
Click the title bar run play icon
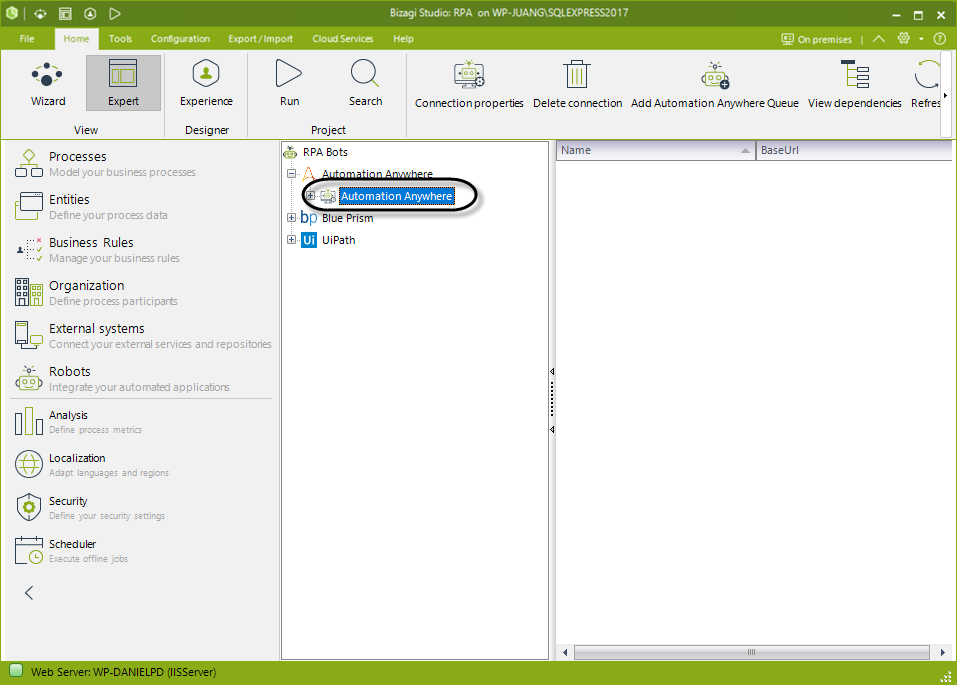(x=115, y=13)
